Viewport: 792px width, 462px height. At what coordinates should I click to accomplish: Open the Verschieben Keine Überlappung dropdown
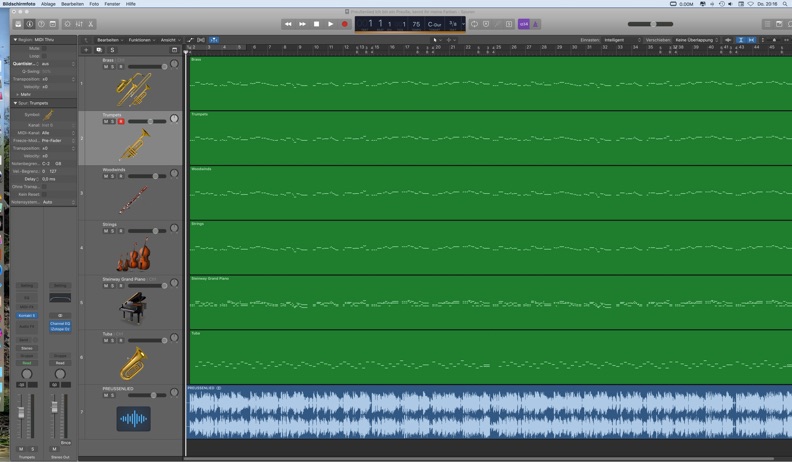pyautogui.click(x=697, y=40)
